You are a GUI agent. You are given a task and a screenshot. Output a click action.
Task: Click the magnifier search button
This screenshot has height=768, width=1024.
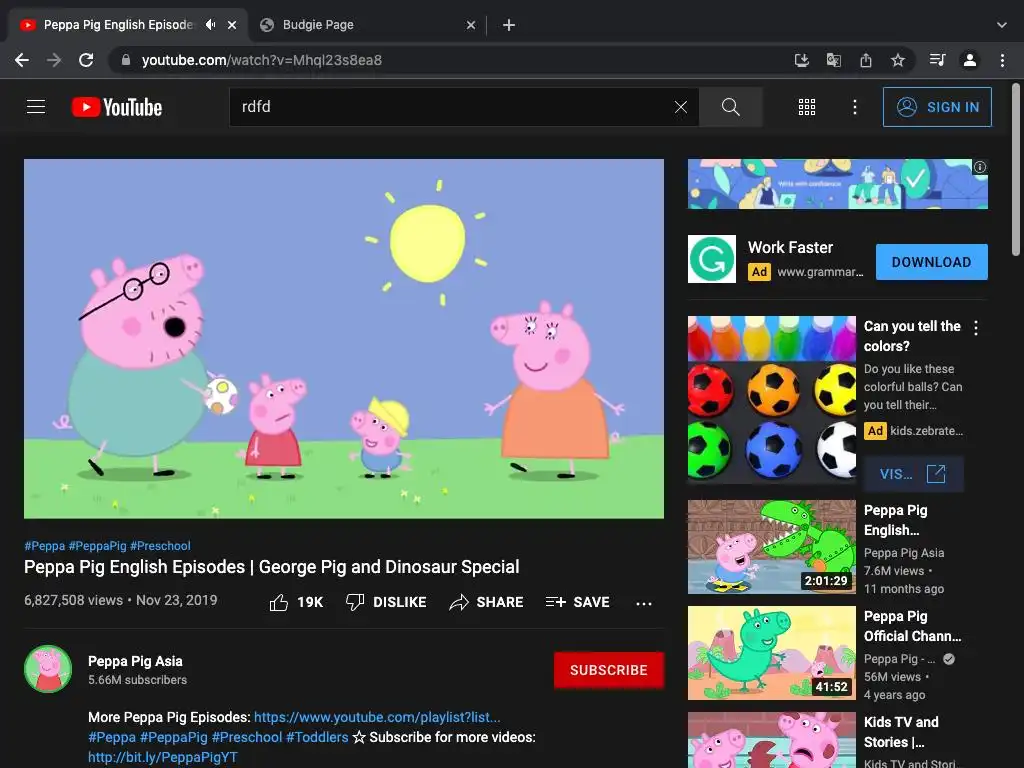tap(731, 107)
